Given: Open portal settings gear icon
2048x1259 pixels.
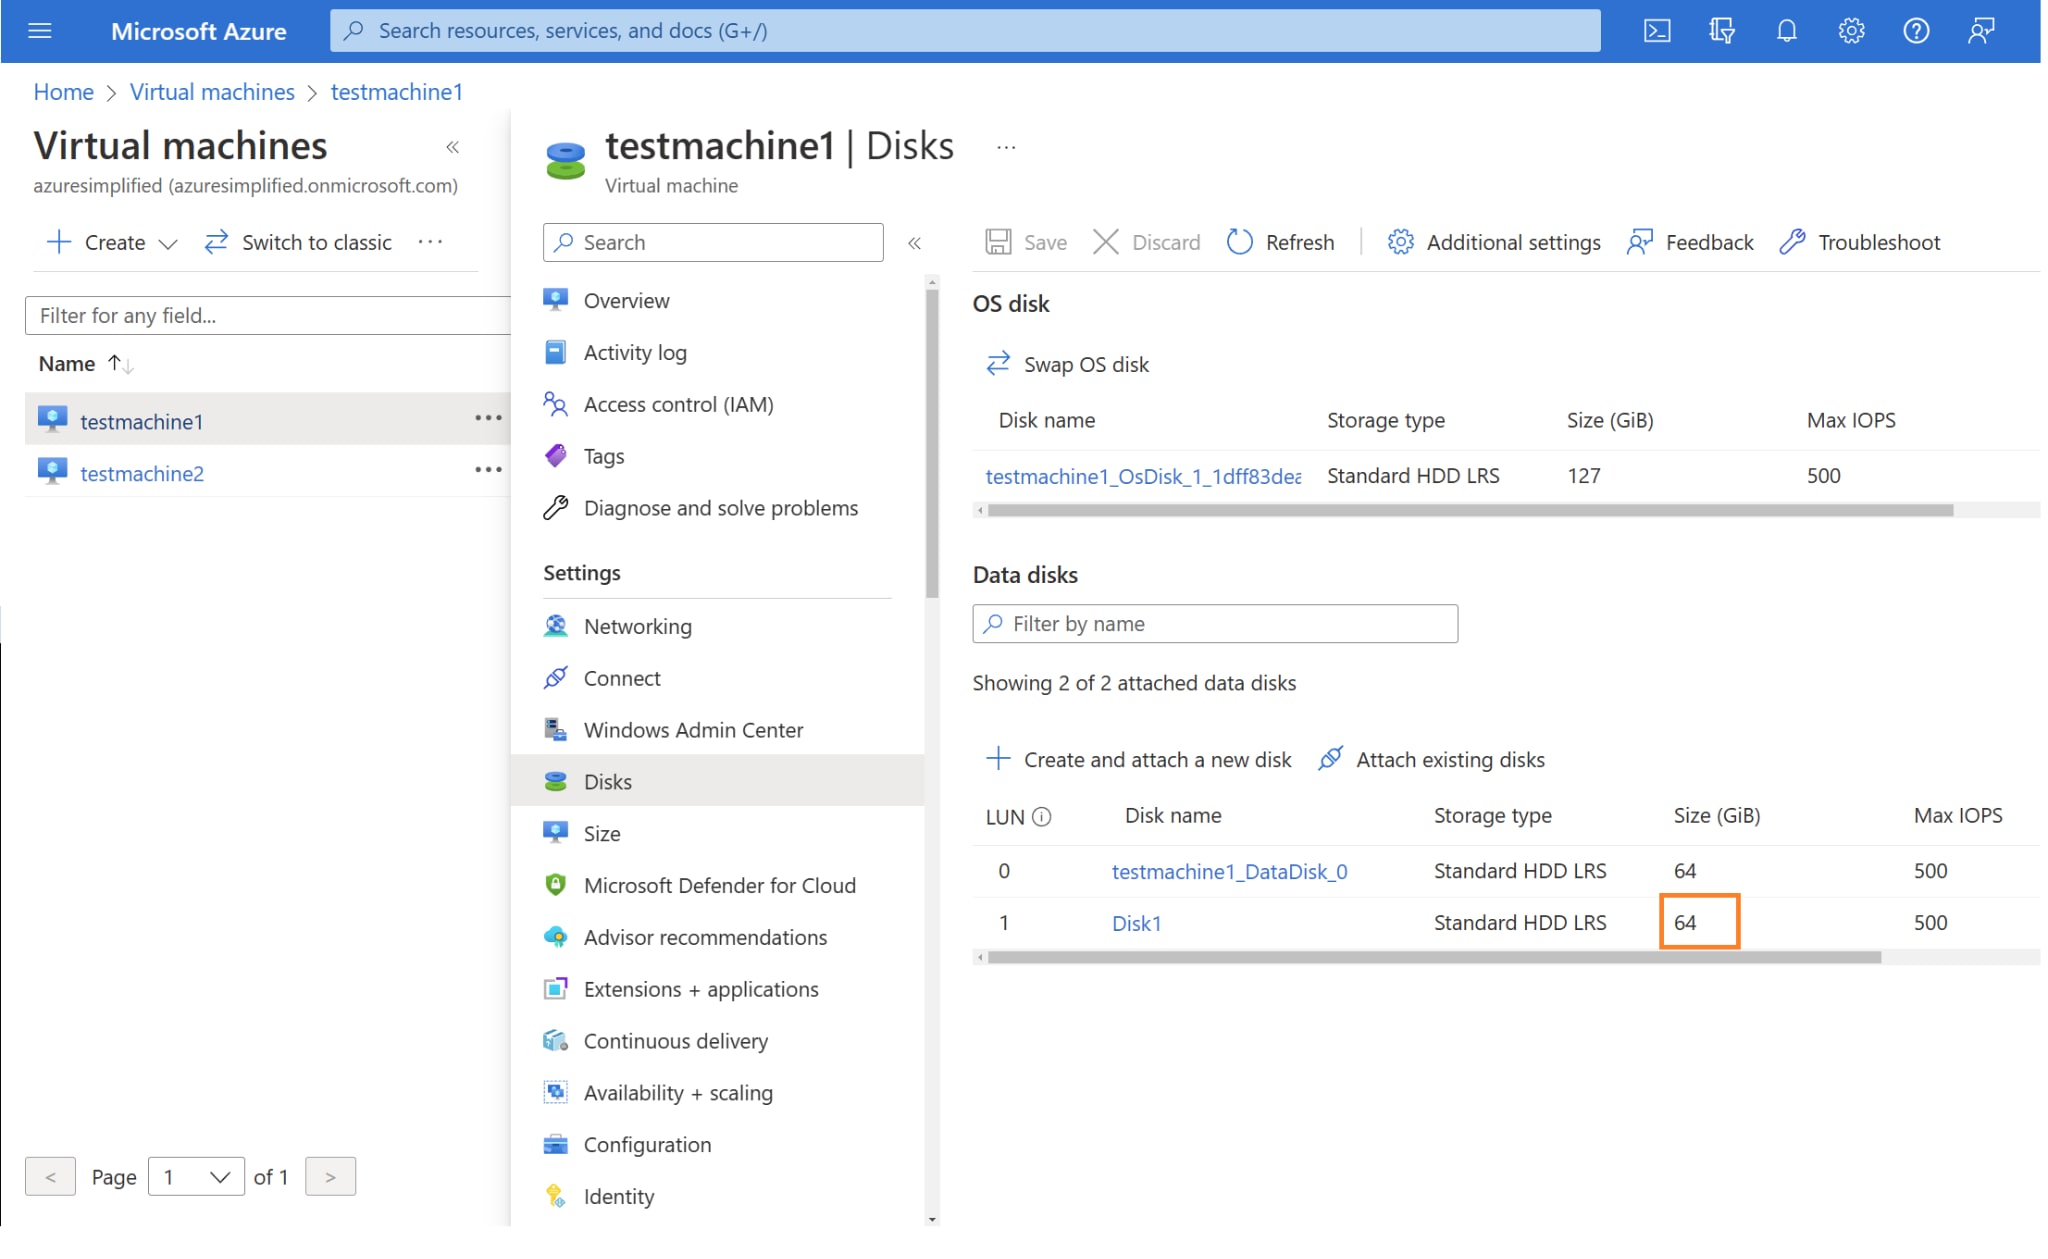Looking at the screenshot, I should 1851,31.
